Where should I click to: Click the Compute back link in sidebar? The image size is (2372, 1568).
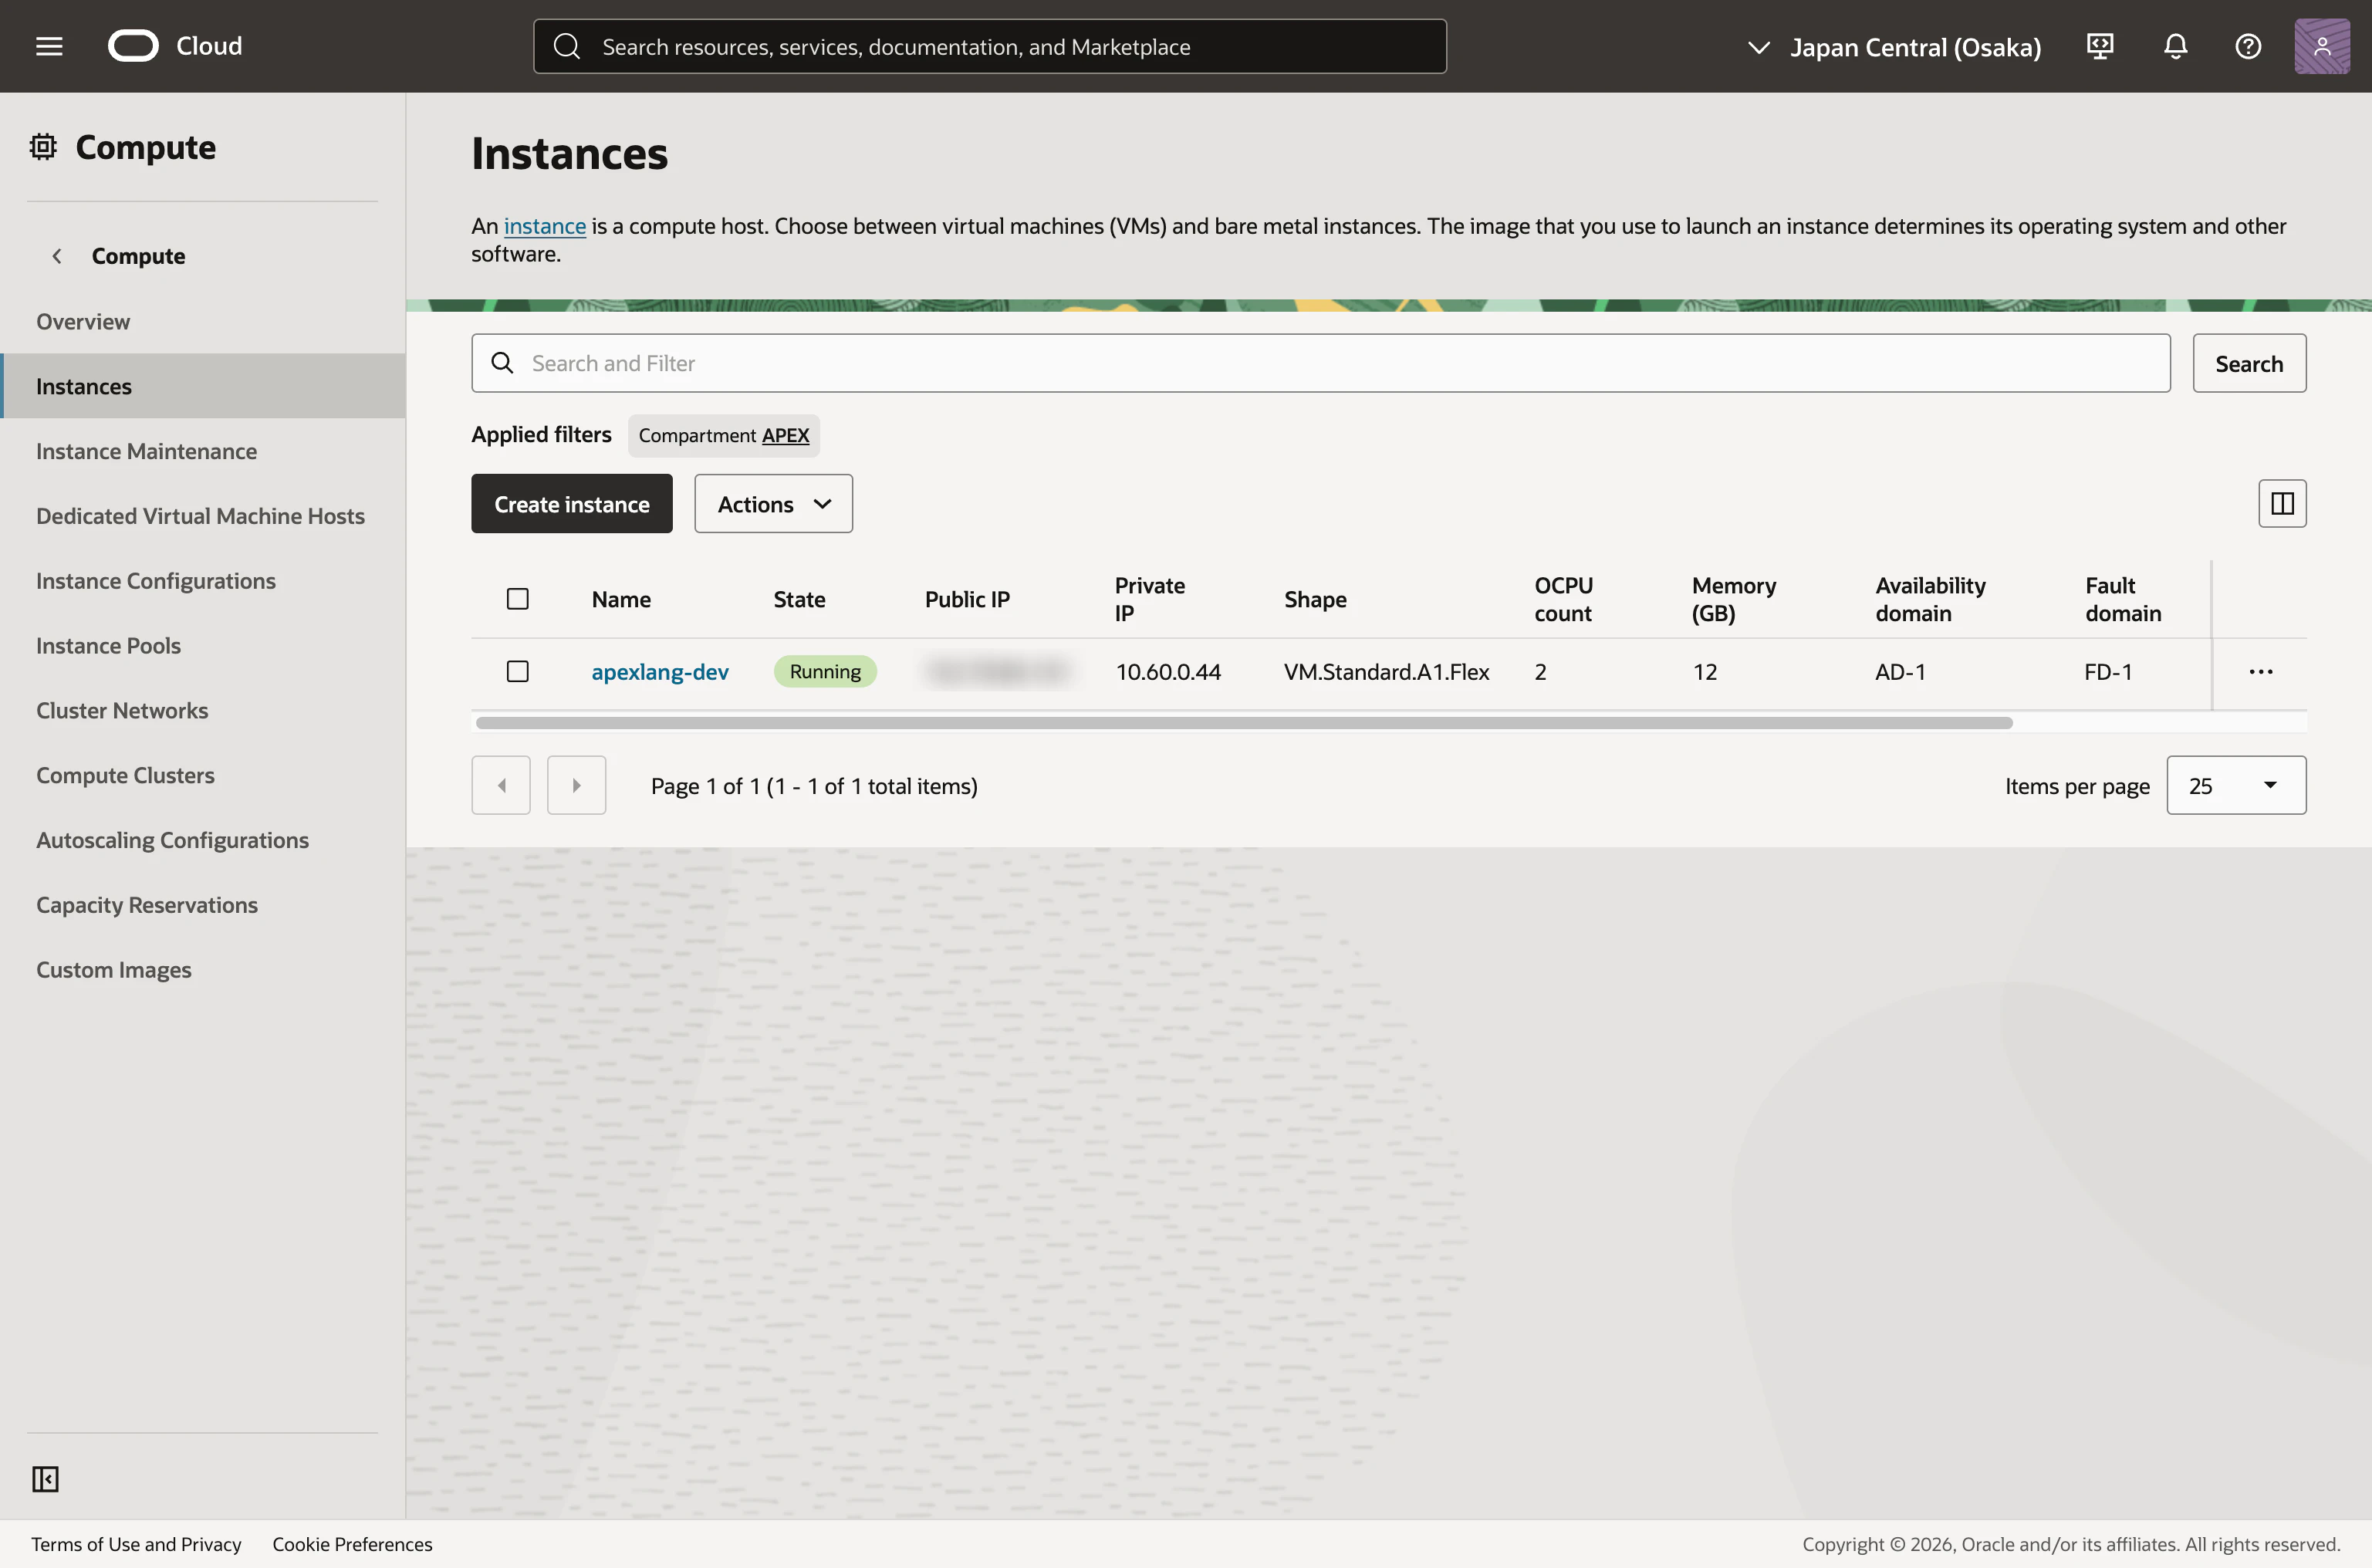[138, 256]
